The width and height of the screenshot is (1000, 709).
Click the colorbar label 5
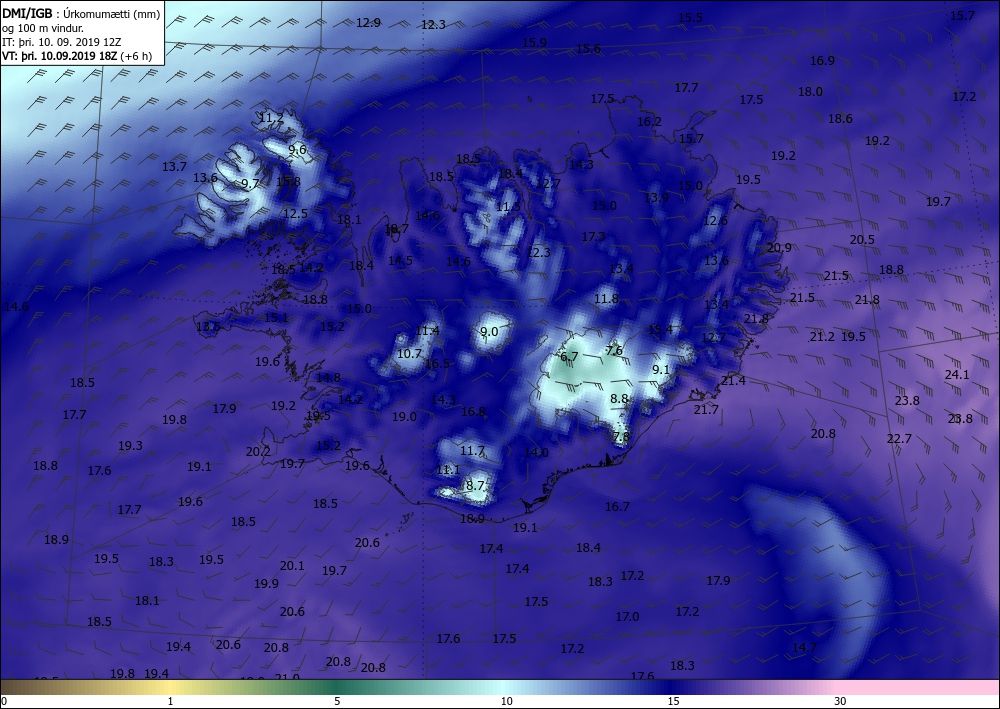(337, 701)
